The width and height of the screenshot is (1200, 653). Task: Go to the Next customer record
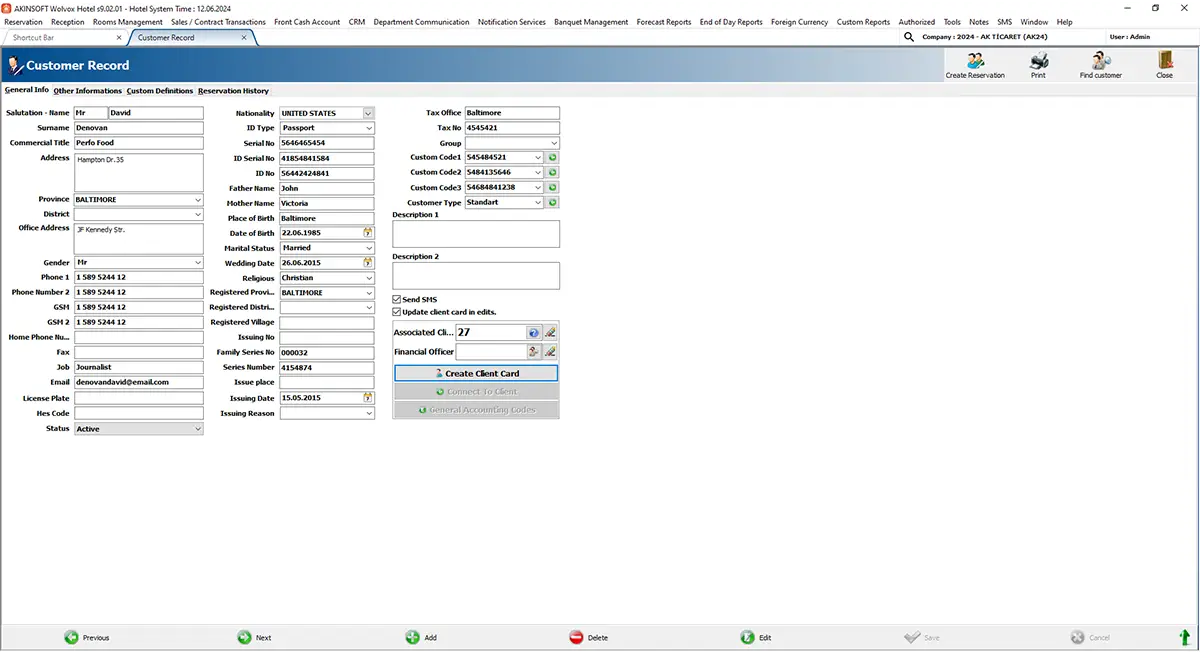254,637
